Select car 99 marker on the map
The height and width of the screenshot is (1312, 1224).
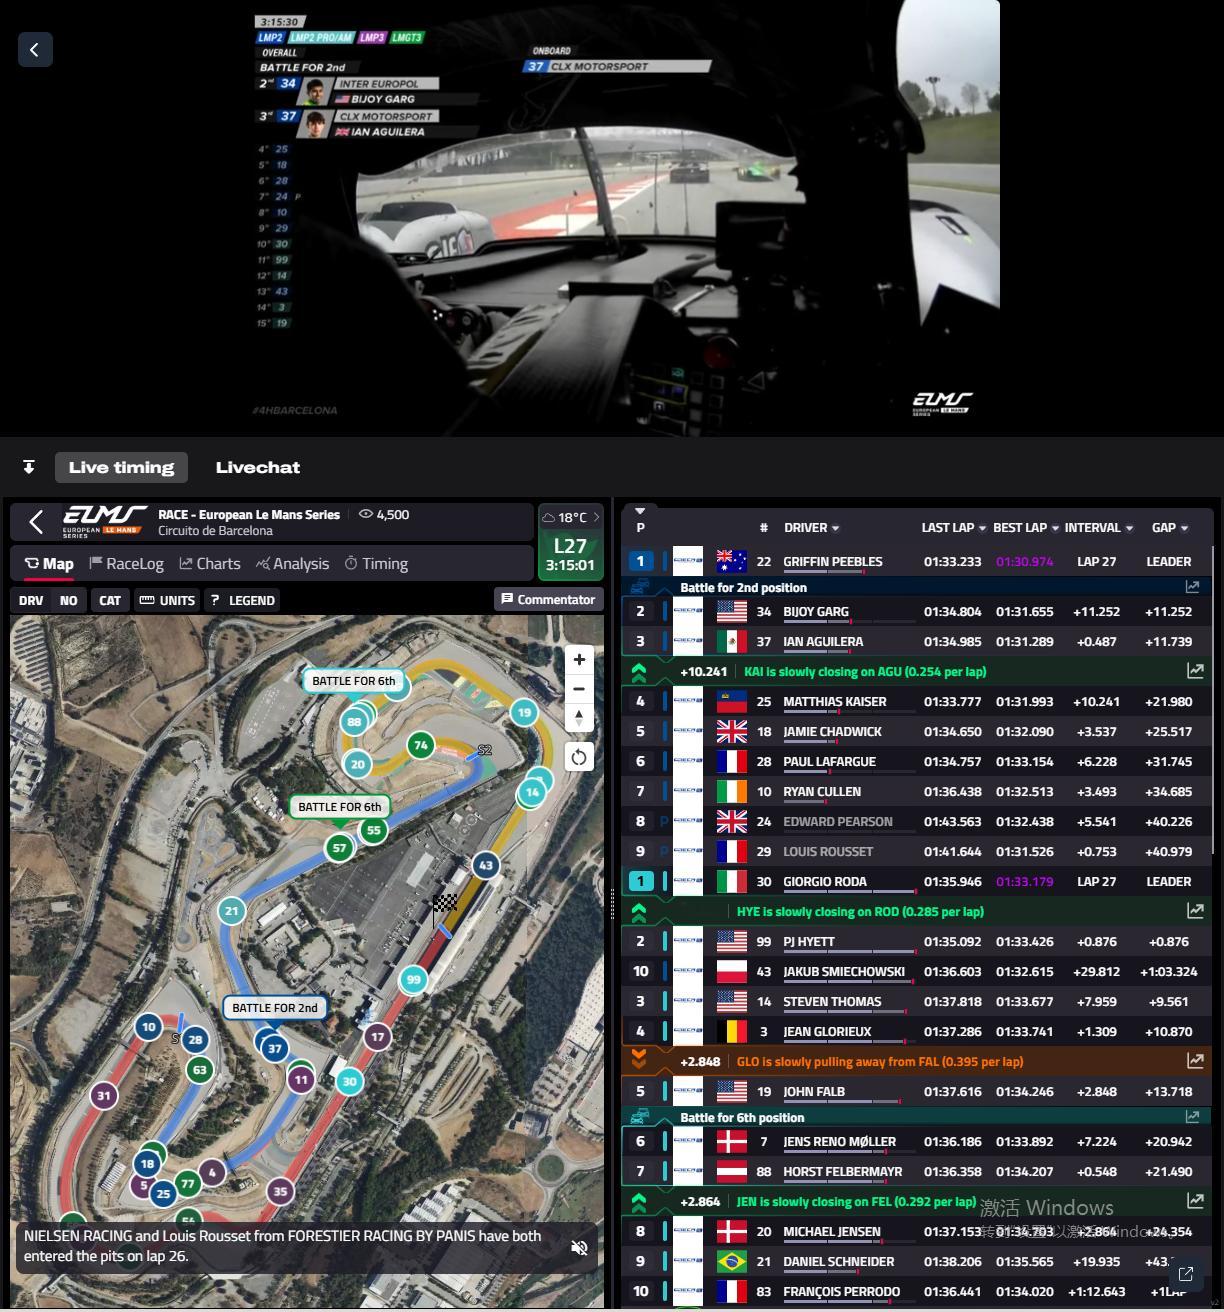[x=413, y=980]
